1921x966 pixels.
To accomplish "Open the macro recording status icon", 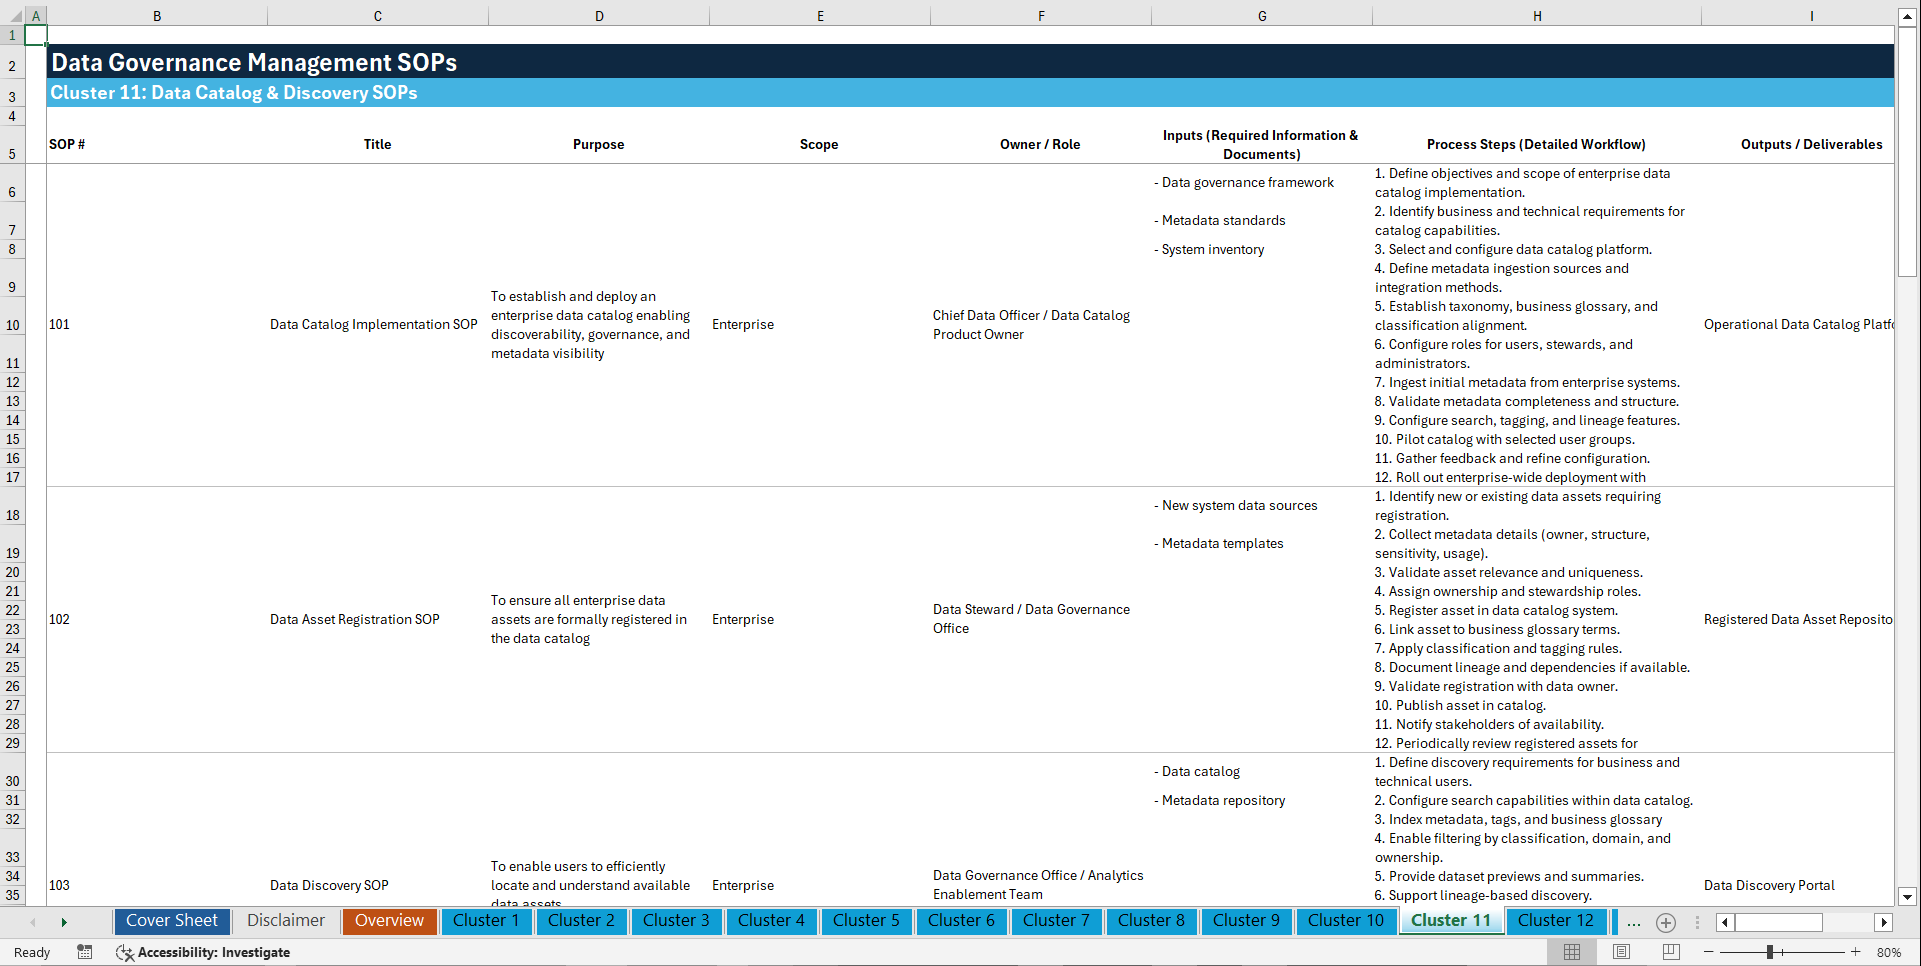I will (x=85, y=952).
